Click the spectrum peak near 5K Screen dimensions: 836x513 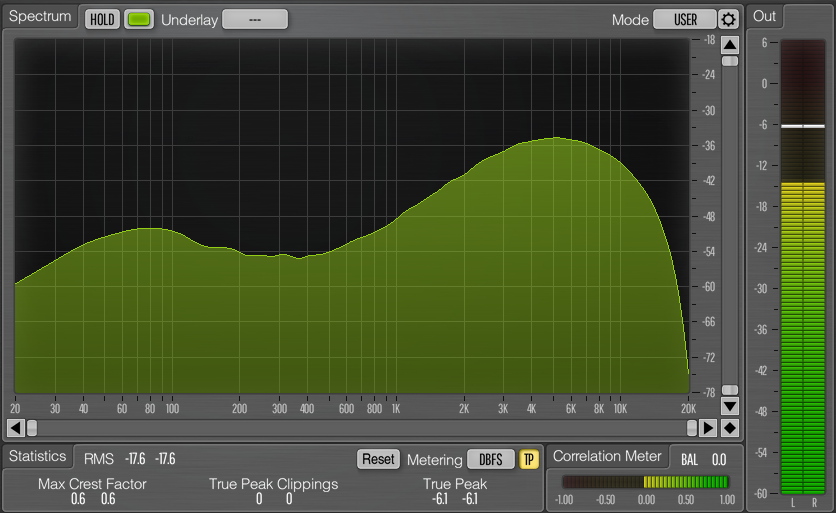556,139
